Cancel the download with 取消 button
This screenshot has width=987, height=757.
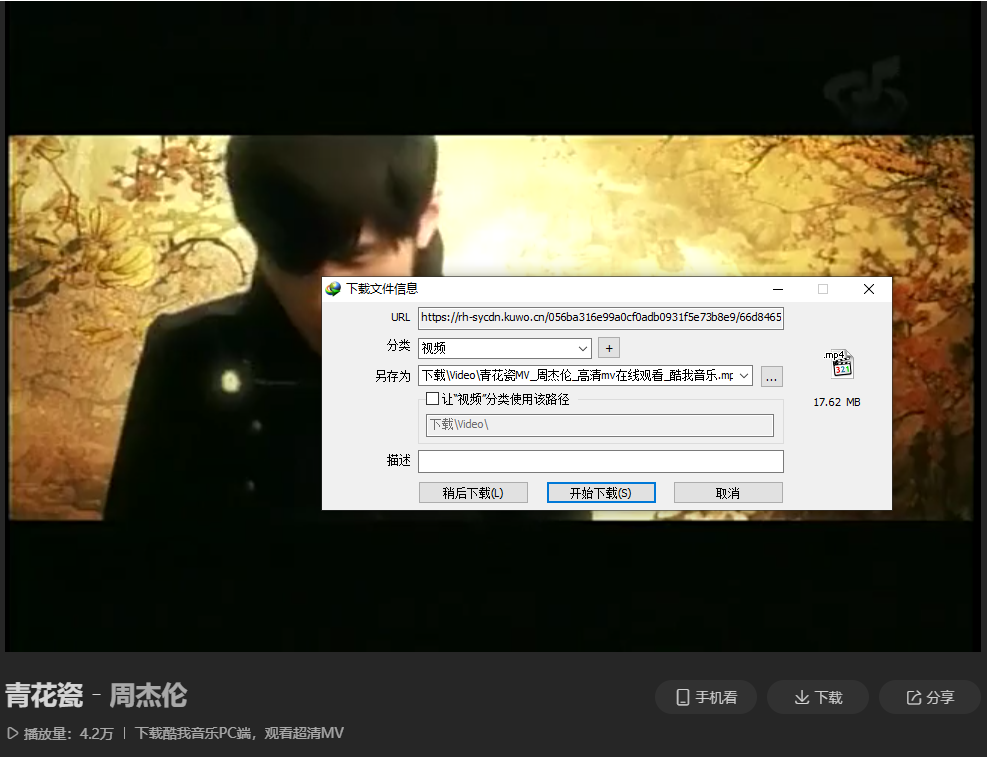[x=728, y=493]
